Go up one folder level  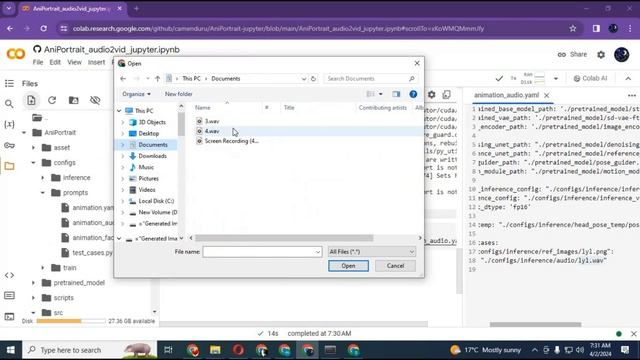pyautogui.click(x=158, y=78)
